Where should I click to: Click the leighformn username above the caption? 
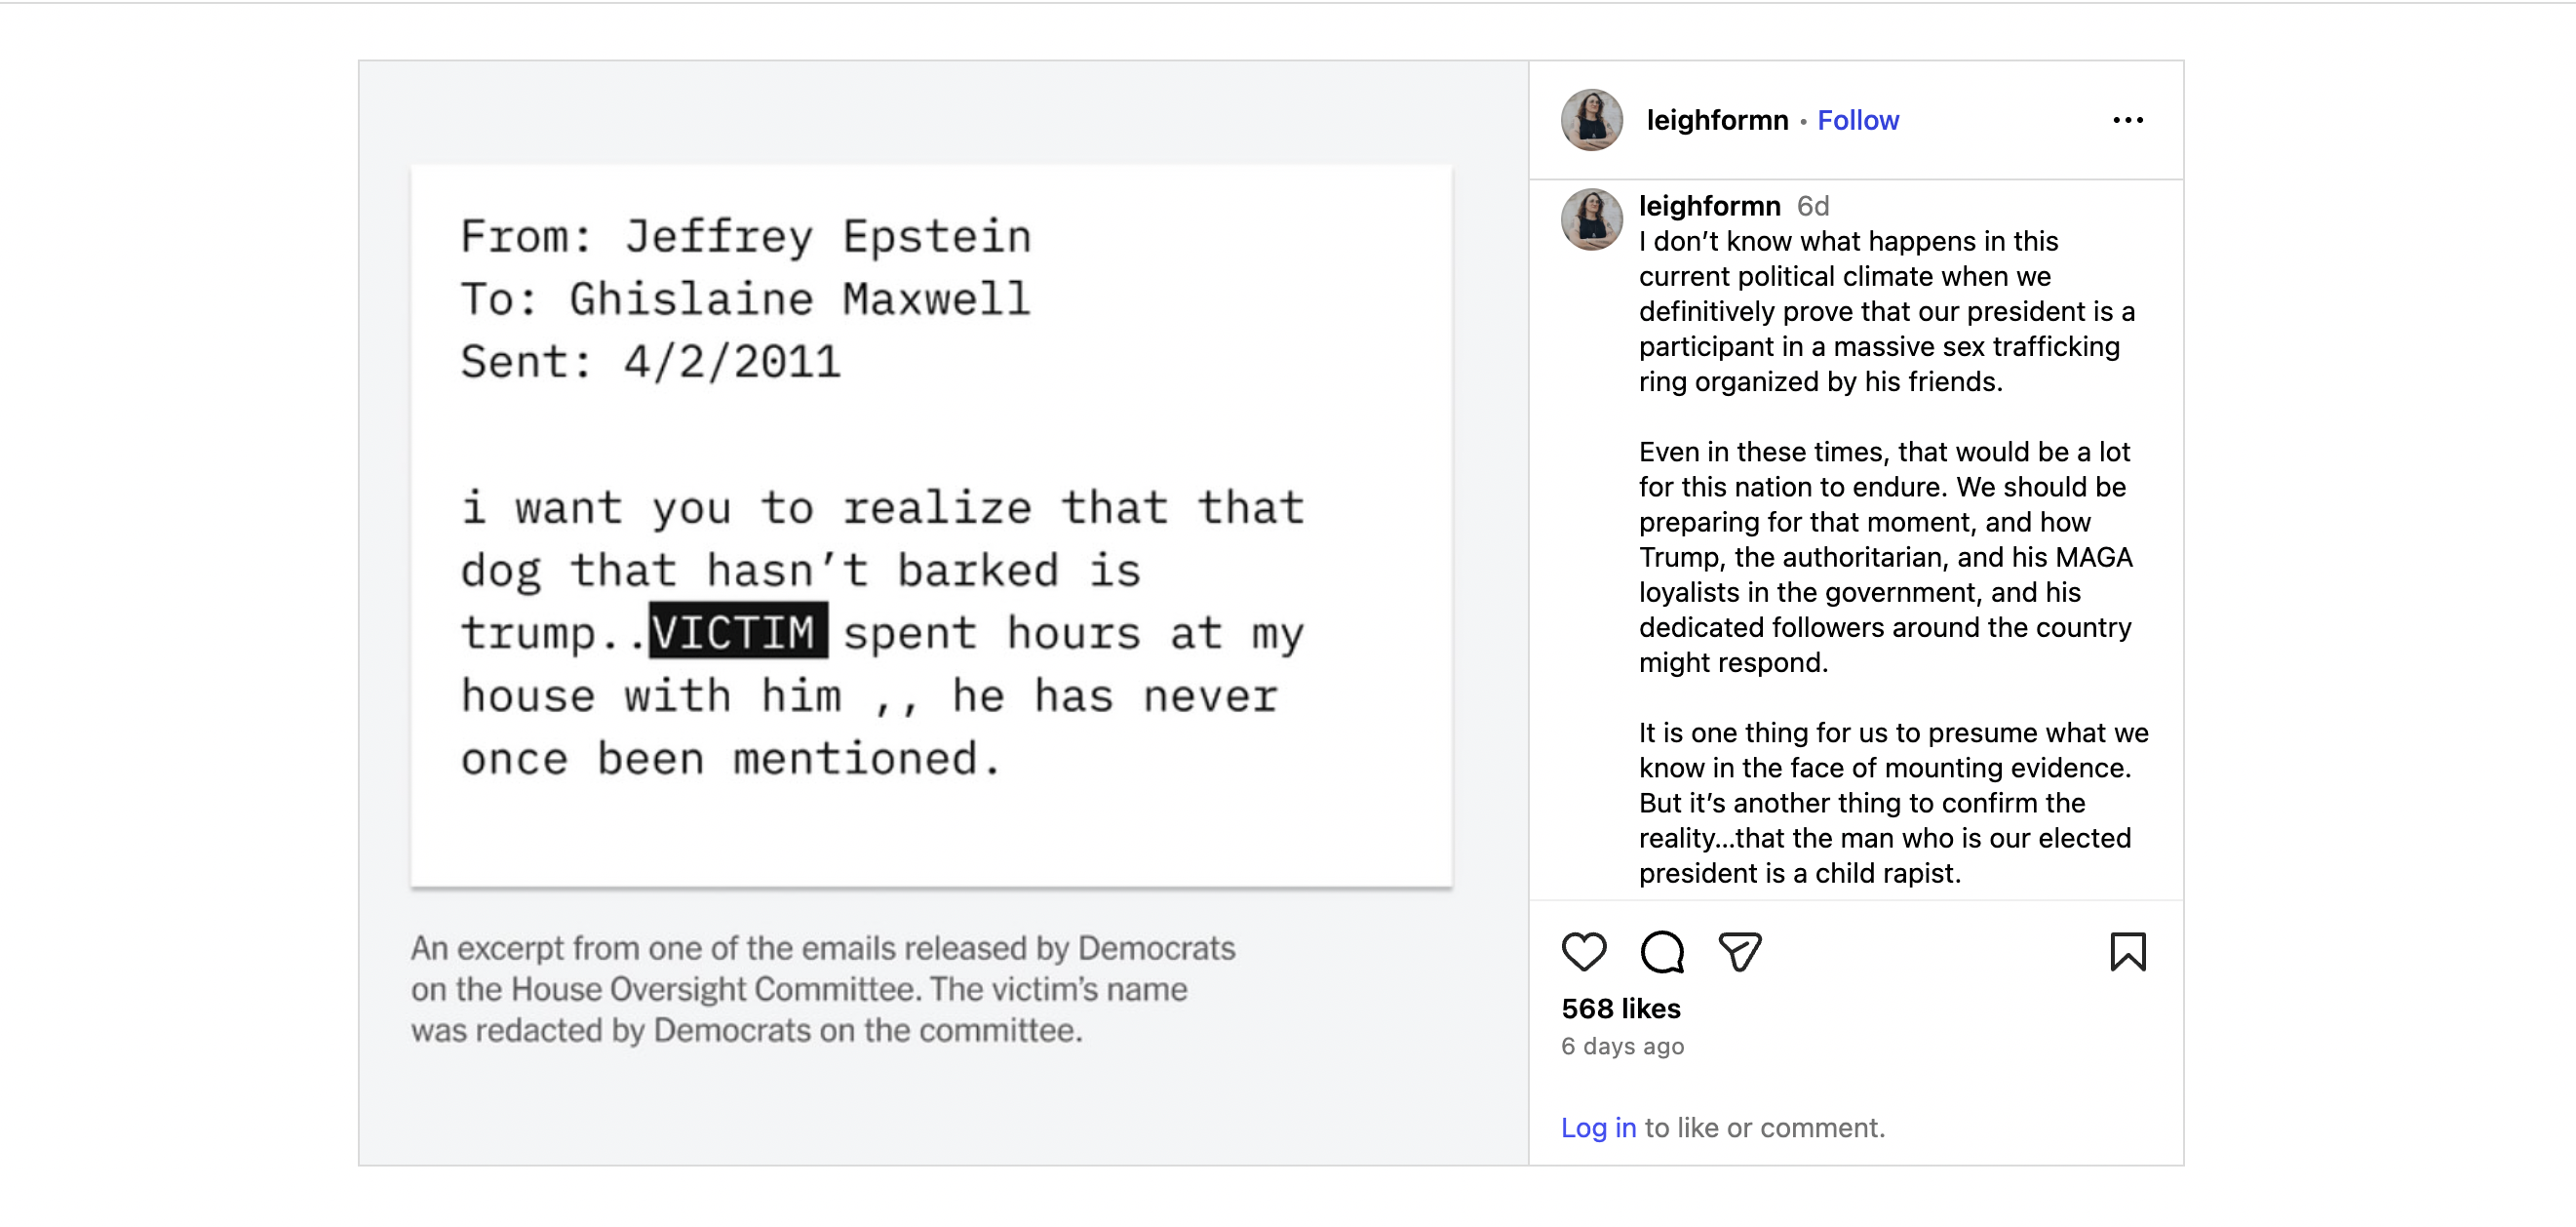click(x=1709, y=206)
